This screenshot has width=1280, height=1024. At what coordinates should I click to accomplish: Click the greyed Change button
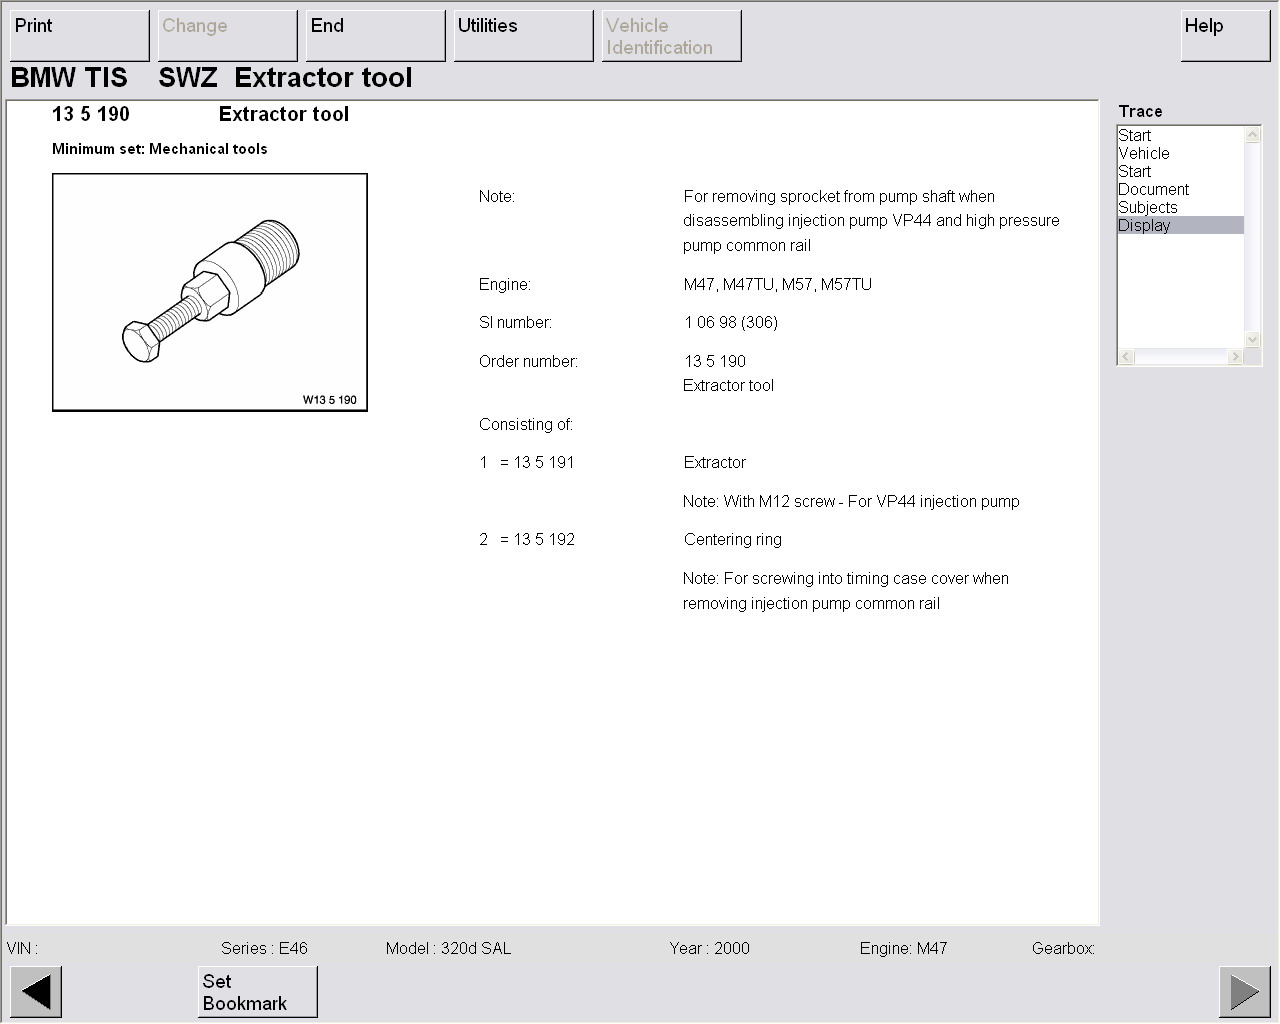coord(228,36)
